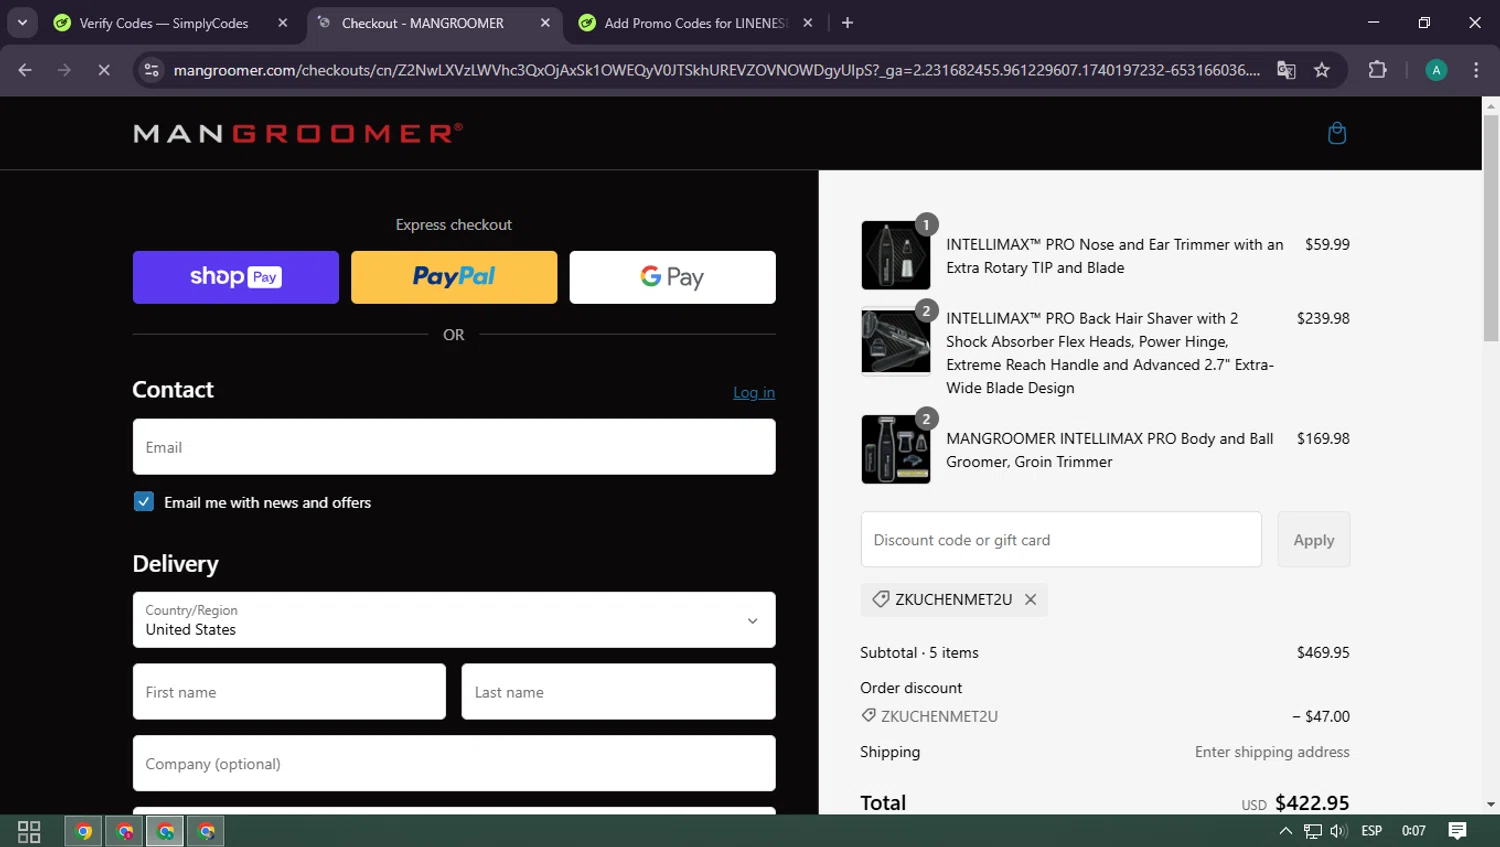The width and height of the screenshot is (1500, 847).
Task: Focus the First name field
Action: [x=289, y=692]
